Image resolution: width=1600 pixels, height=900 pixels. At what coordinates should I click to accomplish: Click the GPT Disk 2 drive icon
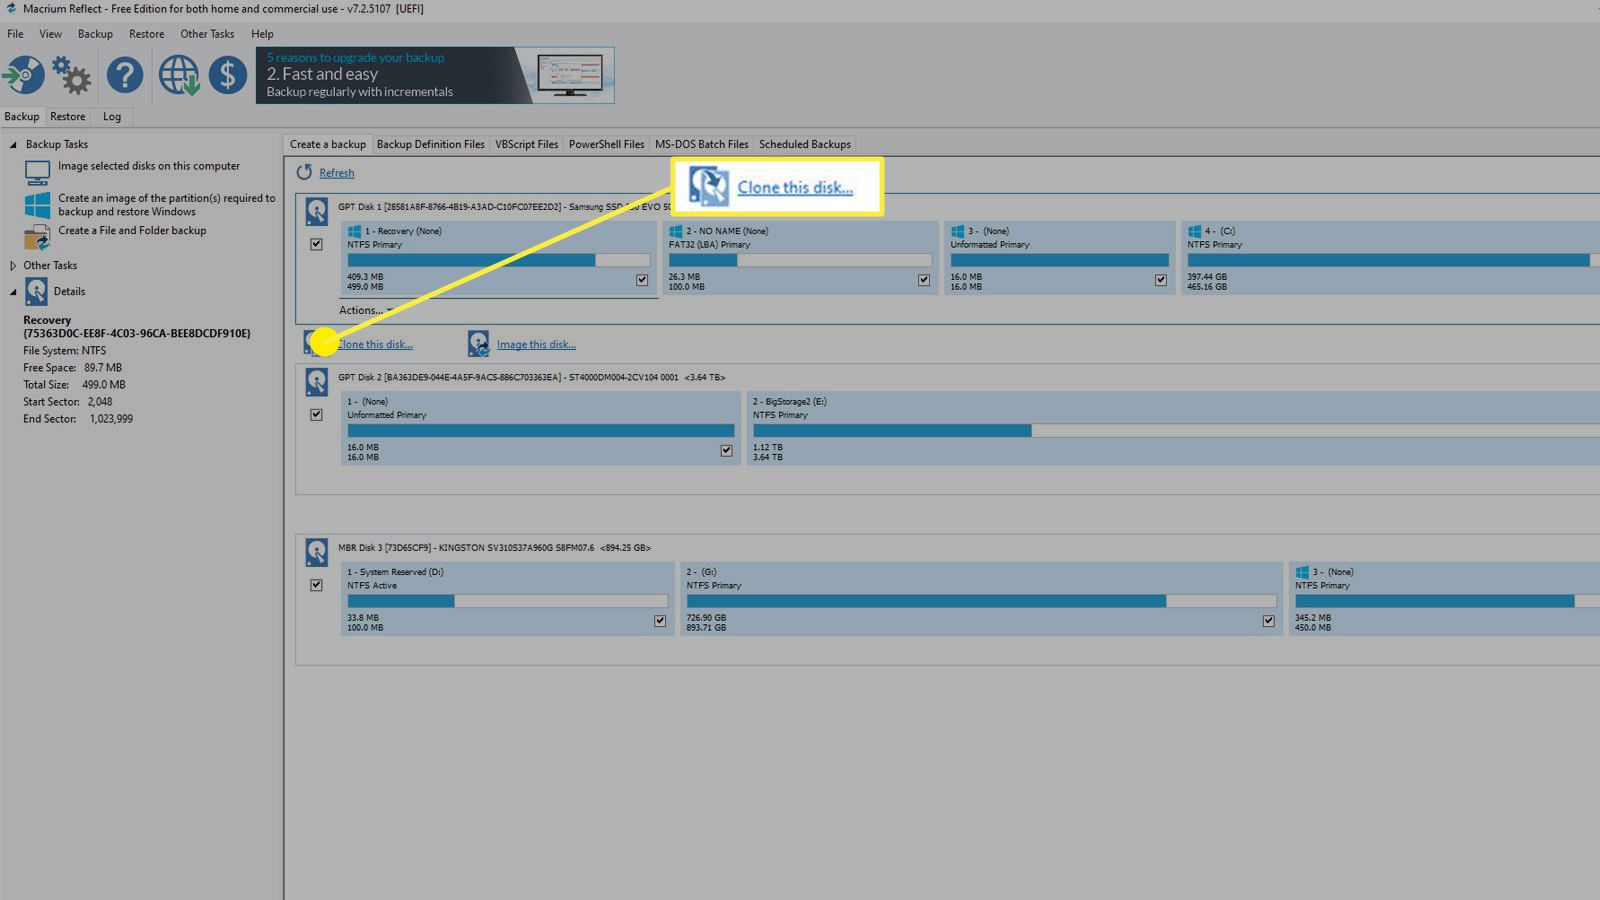click(316, 382)
